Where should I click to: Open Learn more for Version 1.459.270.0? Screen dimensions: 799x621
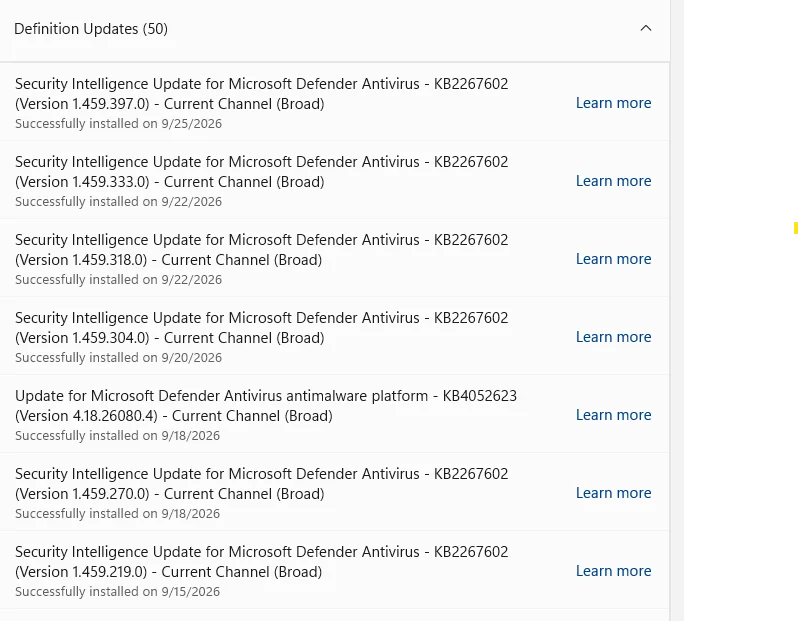tap(614, 493)
